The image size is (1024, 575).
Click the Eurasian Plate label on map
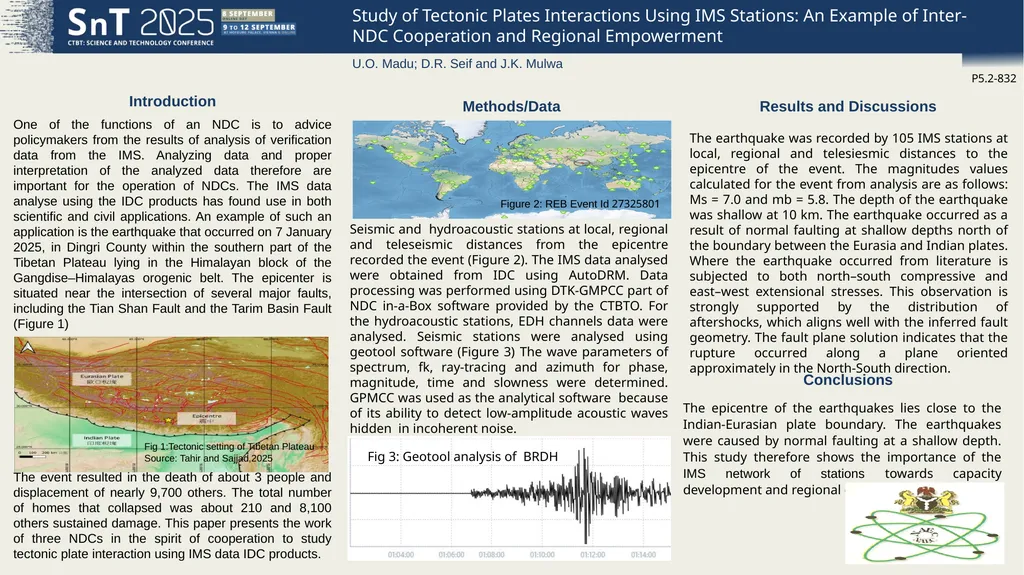(x=102, y=378)
